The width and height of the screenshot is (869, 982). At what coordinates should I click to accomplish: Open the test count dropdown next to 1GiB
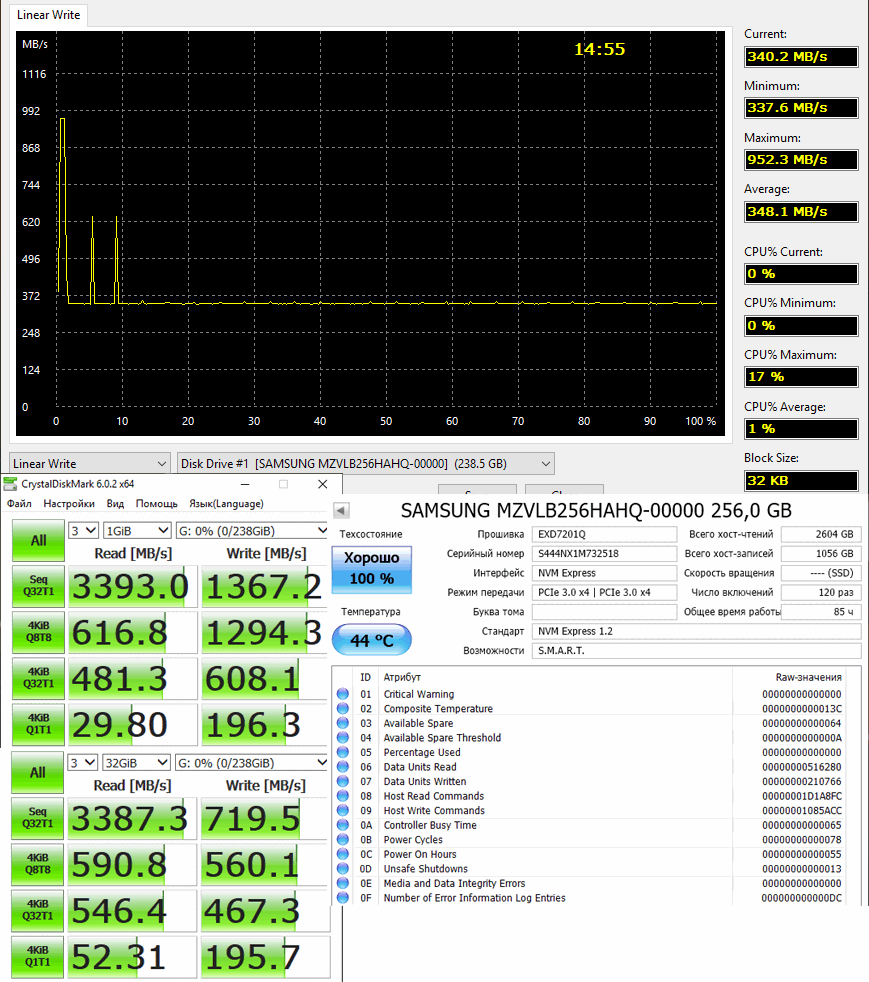[83, 530]
